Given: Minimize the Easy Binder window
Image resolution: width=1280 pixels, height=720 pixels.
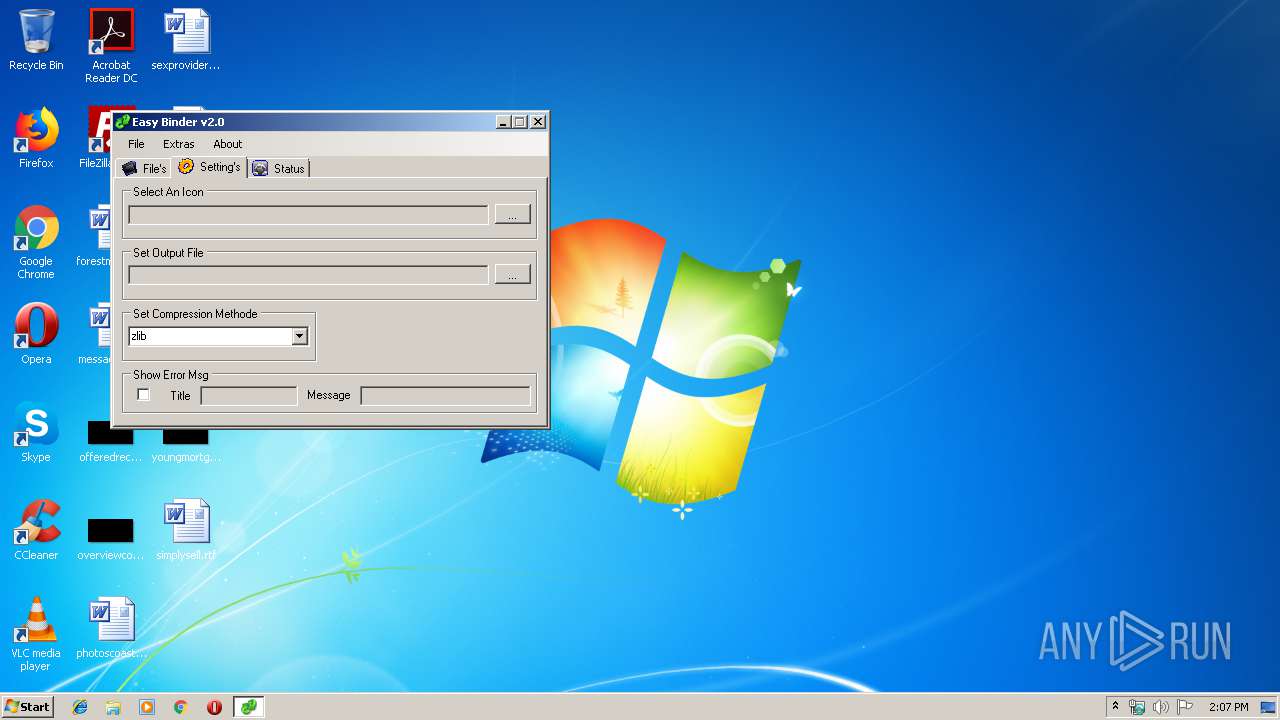Looking at the screenshot, I should (x=503, y=122).
